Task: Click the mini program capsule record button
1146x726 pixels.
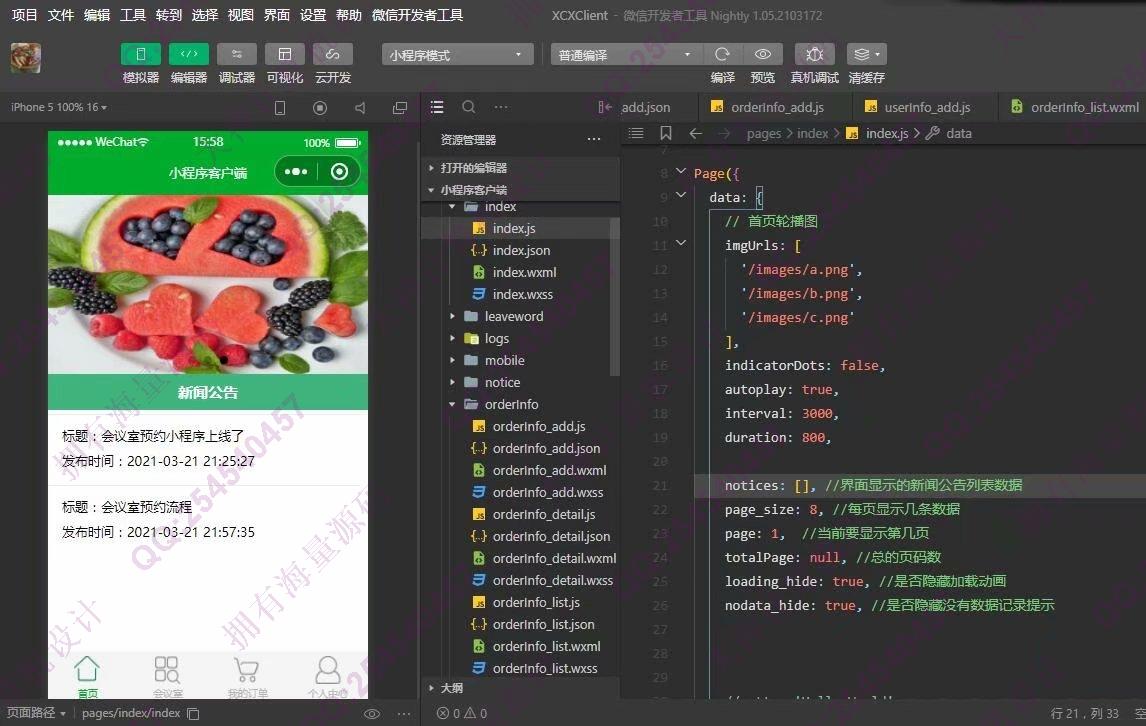Action: click(x=339, y=172)
